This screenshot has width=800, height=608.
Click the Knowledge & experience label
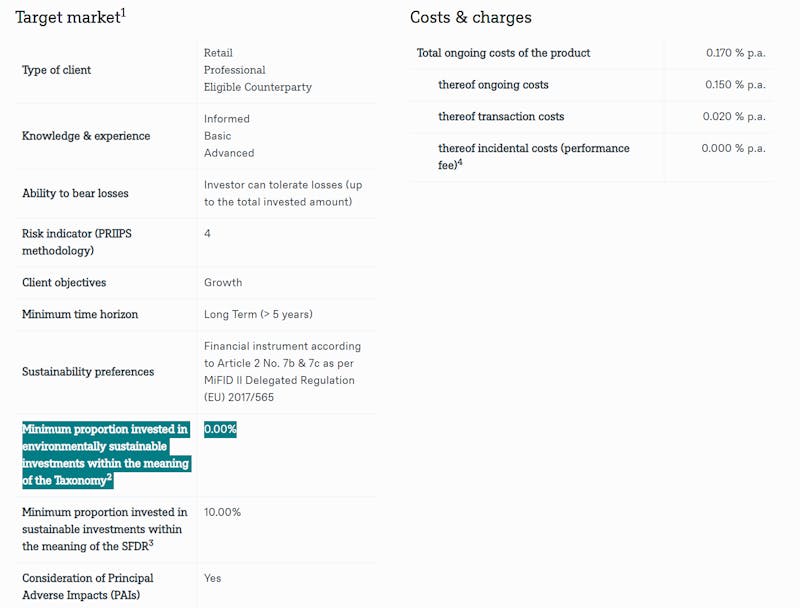tap(86, 136)
